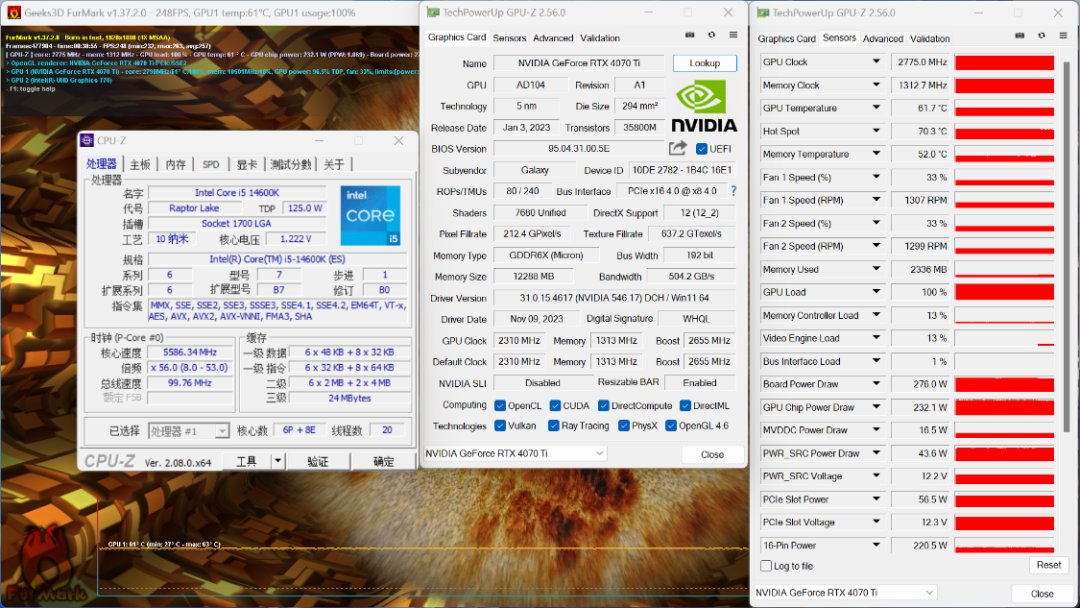Click the CPU-Z title bar app icon

87,140
